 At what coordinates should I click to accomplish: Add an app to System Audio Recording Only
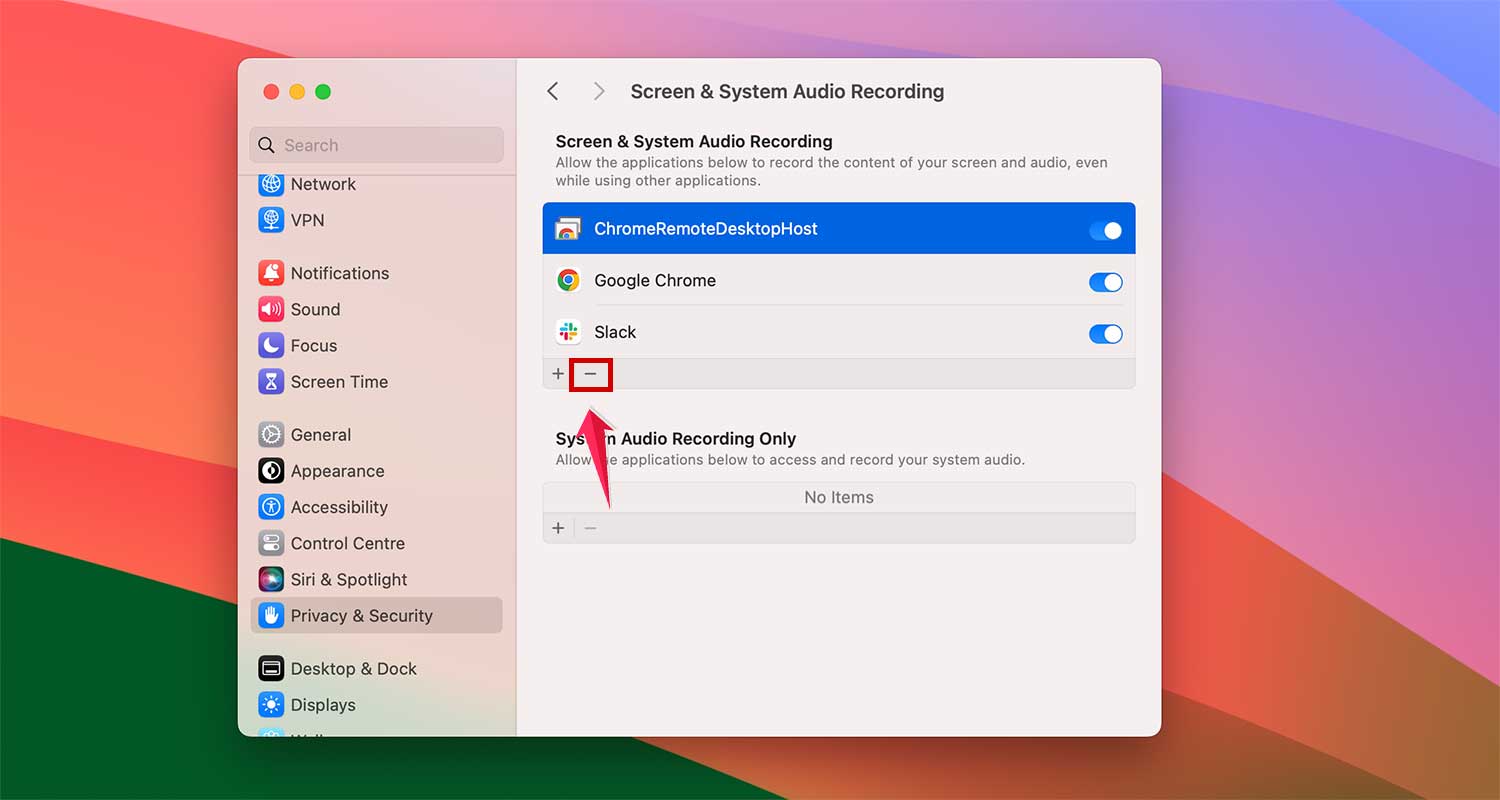point(558,527)
